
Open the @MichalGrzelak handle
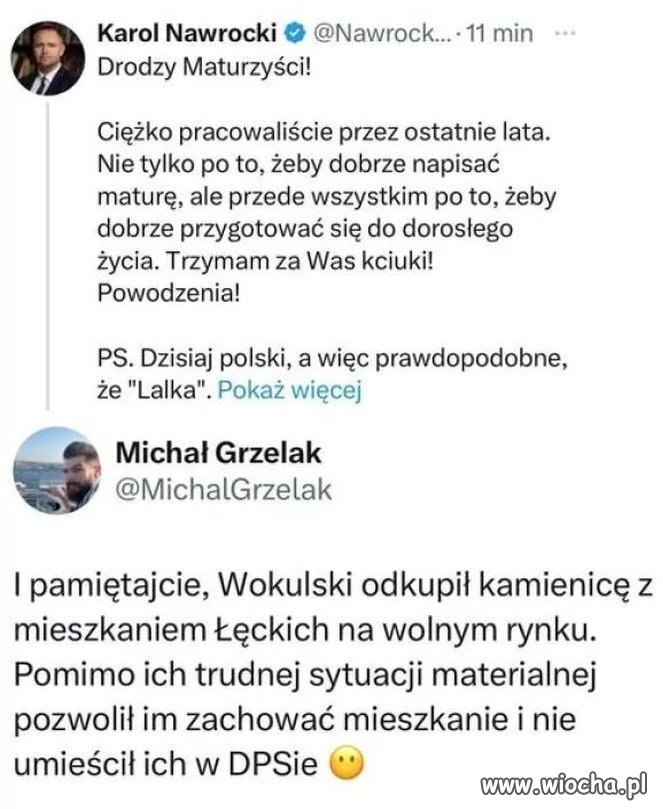(x=223, y=490)
